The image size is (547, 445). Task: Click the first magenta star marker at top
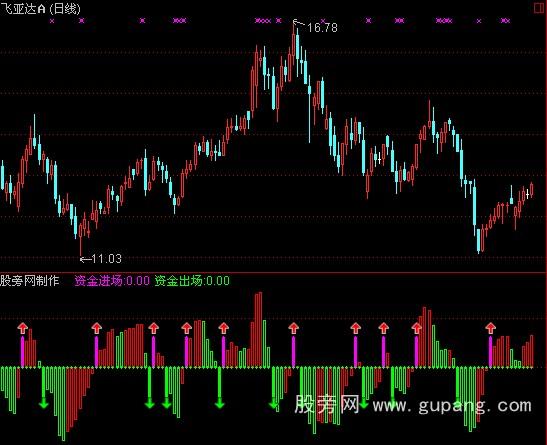52,21
